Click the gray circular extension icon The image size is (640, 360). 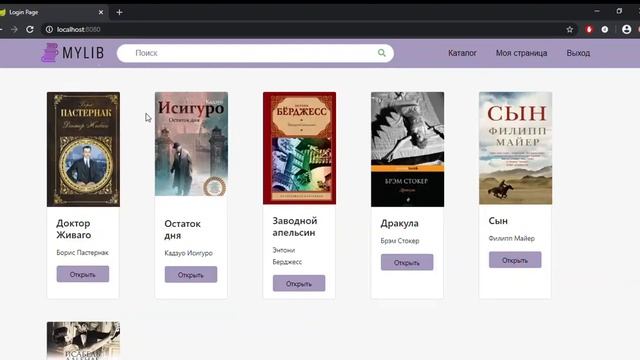pyautogui.click(x=605, y=29)
